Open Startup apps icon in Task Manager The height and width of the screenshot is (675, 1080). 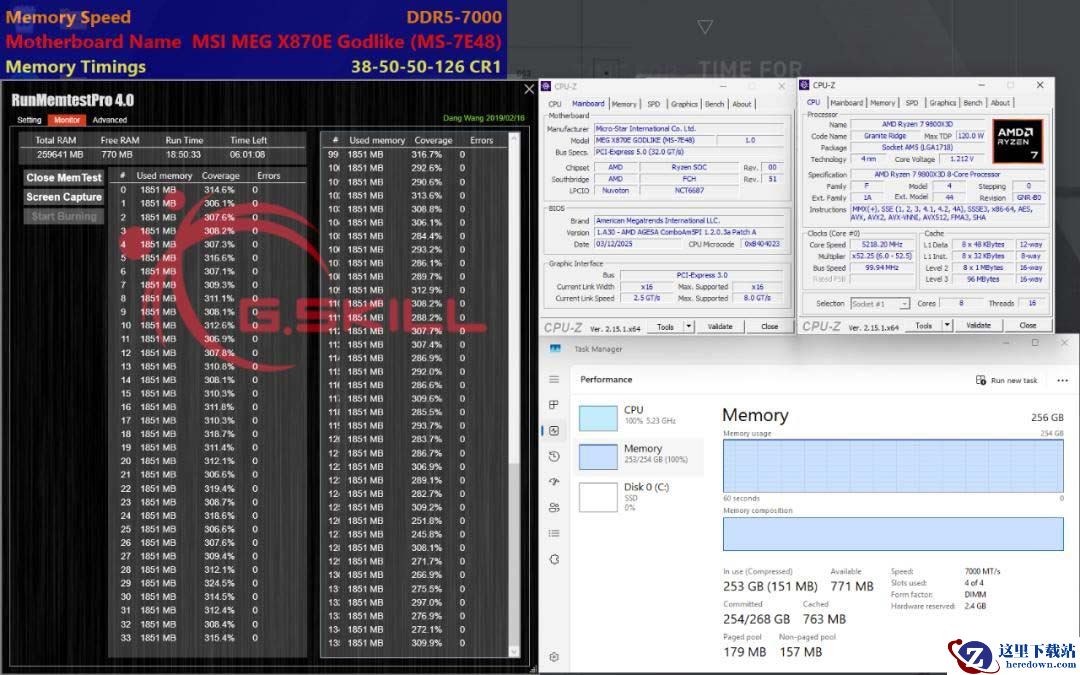554,481
